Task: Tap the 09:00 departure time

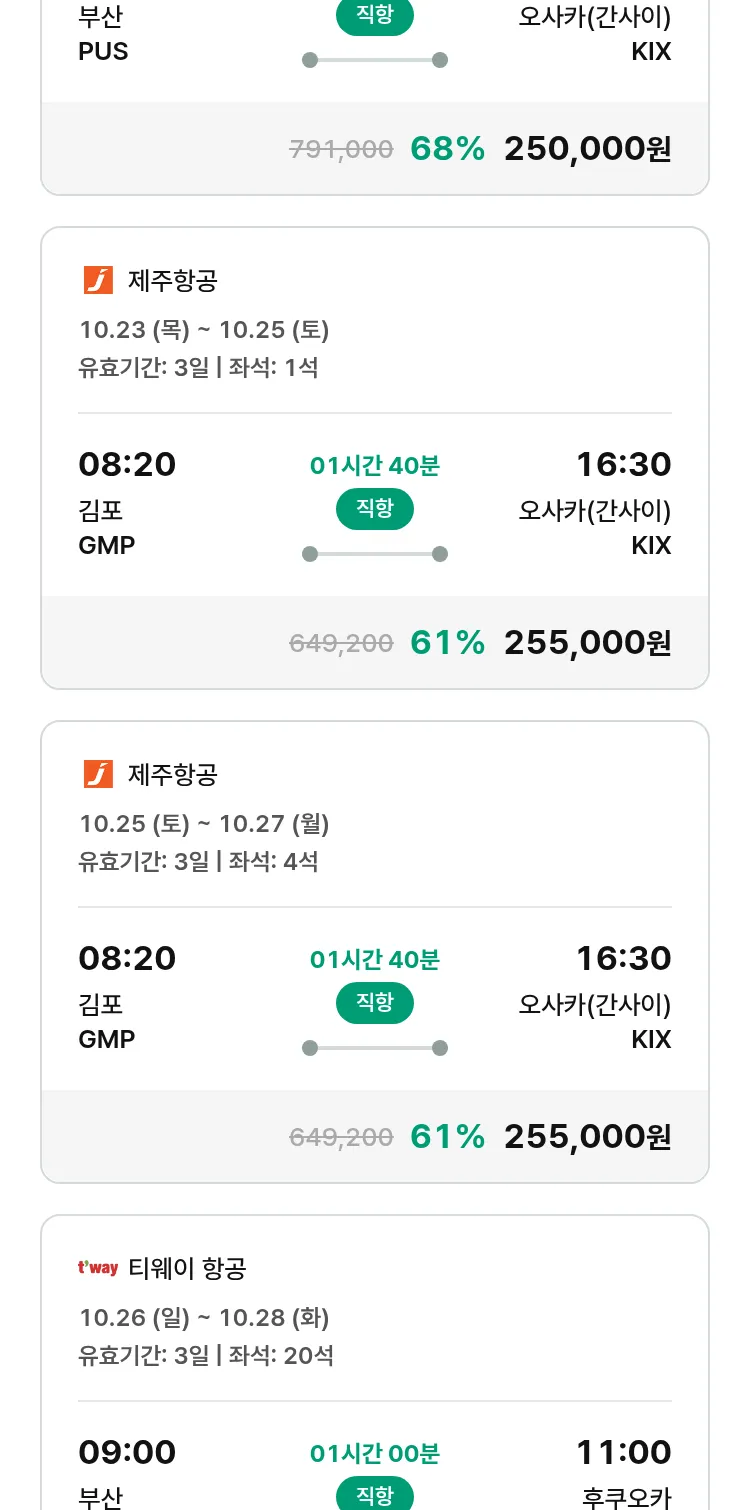Action: [x=127, y=1452]
